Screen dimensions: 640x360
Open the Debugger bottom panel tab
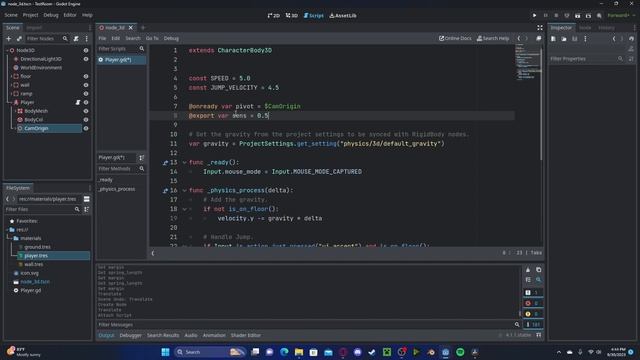131,336
